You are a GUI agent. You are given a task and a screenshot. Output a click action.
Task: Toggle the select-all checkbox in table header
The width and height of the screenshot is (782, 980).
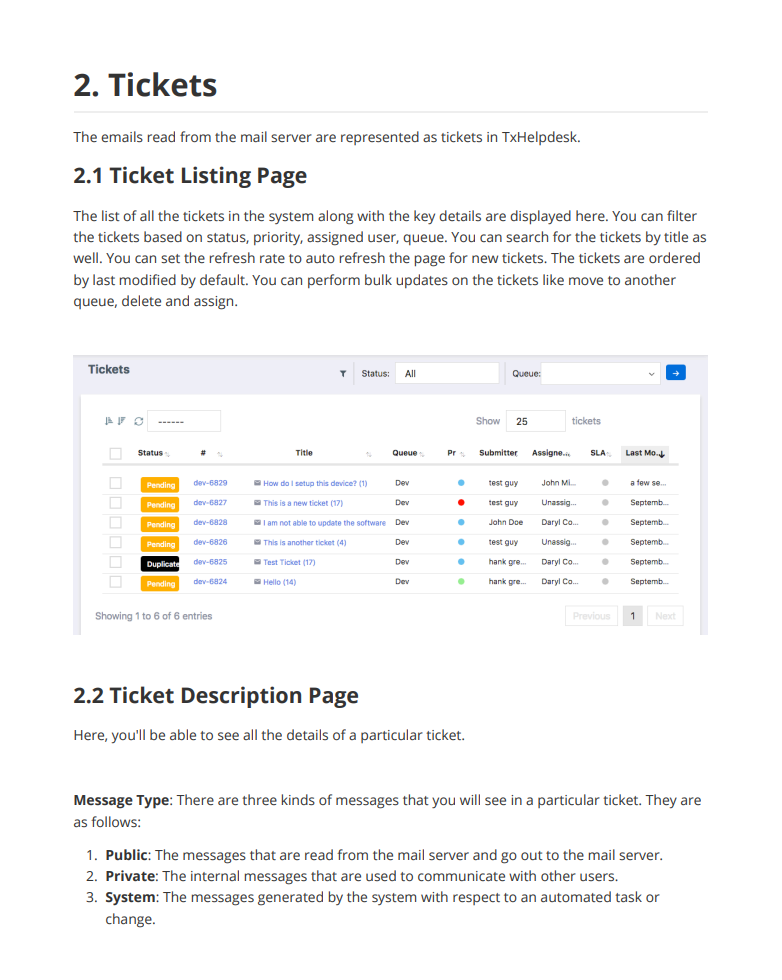coord(116,454)
